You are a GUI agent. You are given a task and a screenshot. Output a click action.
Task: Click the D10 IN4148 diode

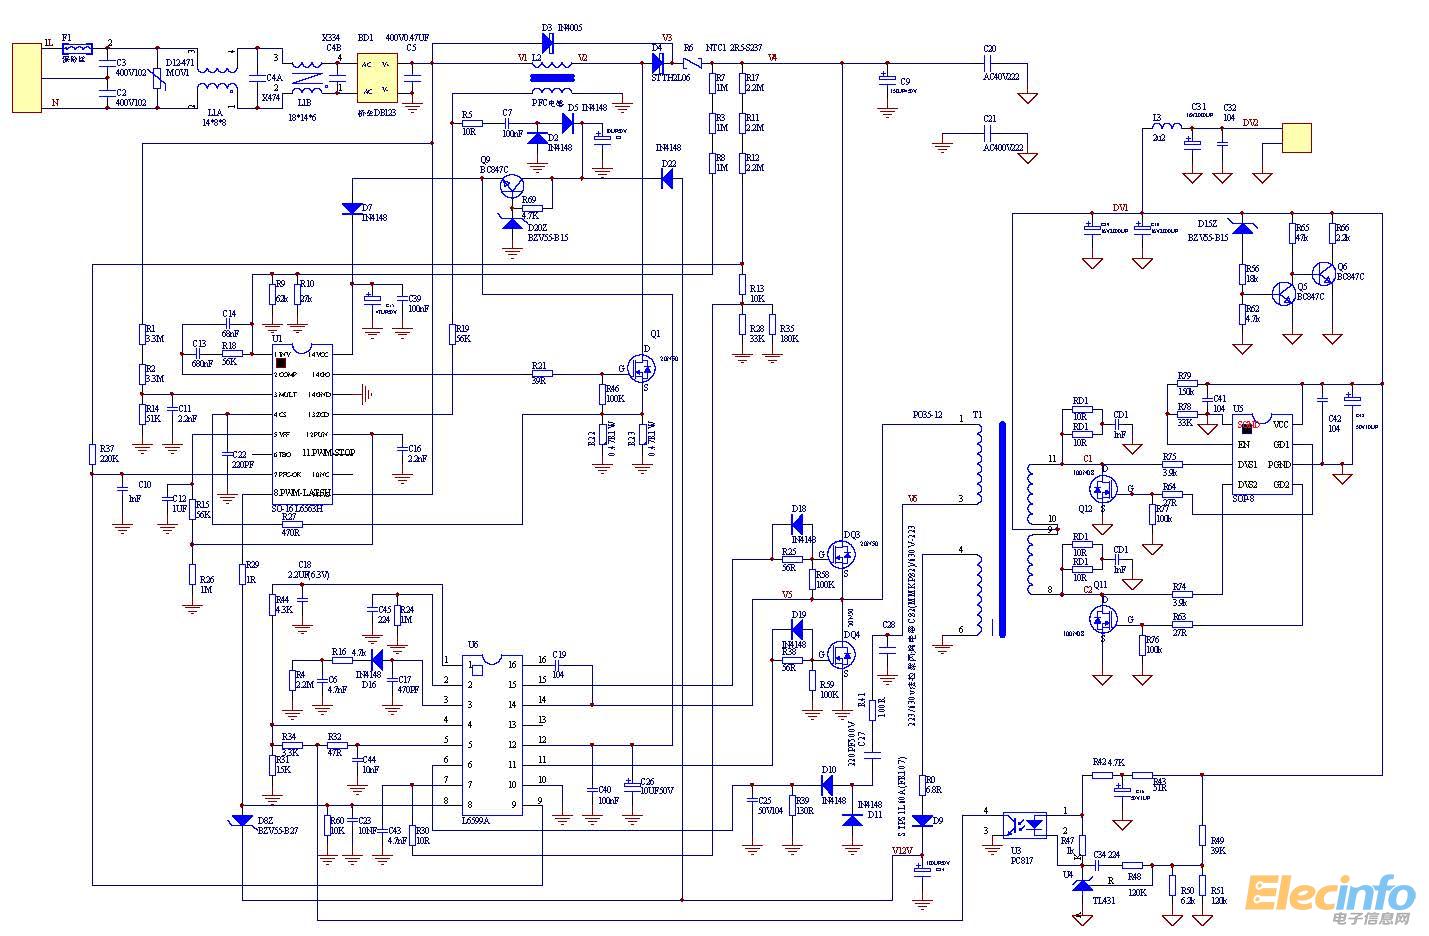pyautogui.click(x=827, y=784)
